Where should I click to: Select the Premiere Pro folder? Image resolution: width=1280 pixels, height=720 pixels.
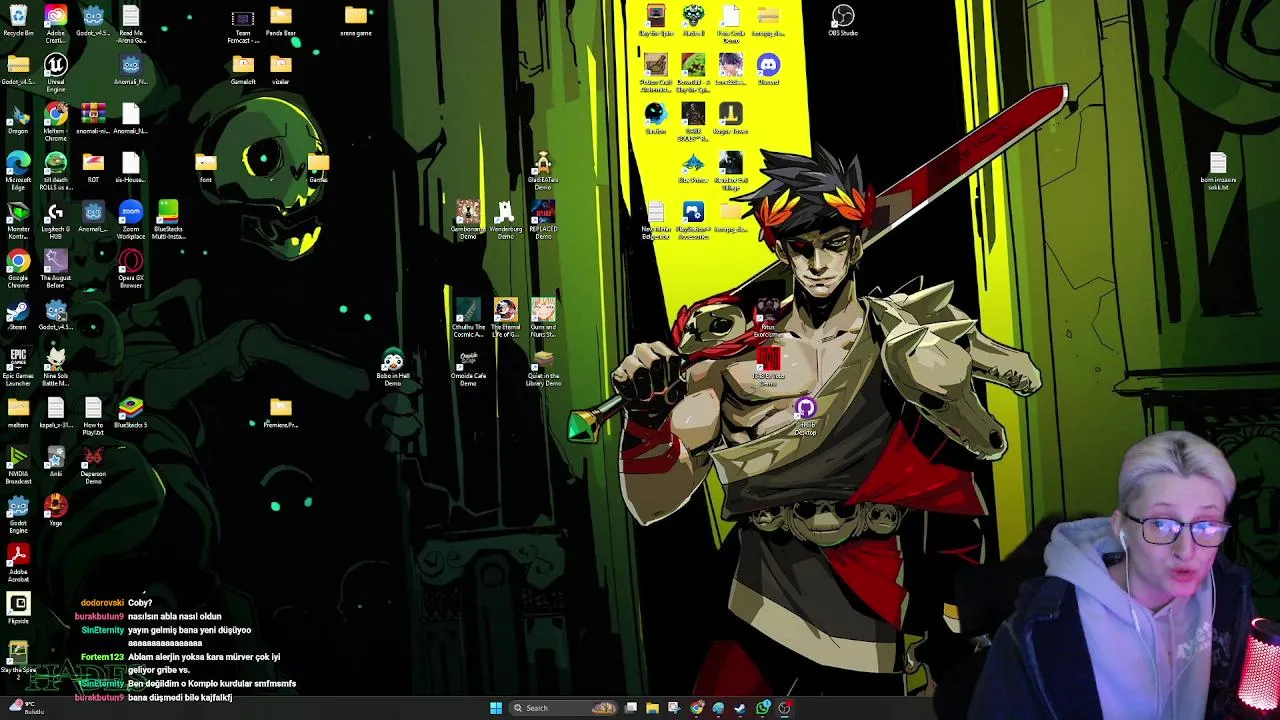coord(280,412)
